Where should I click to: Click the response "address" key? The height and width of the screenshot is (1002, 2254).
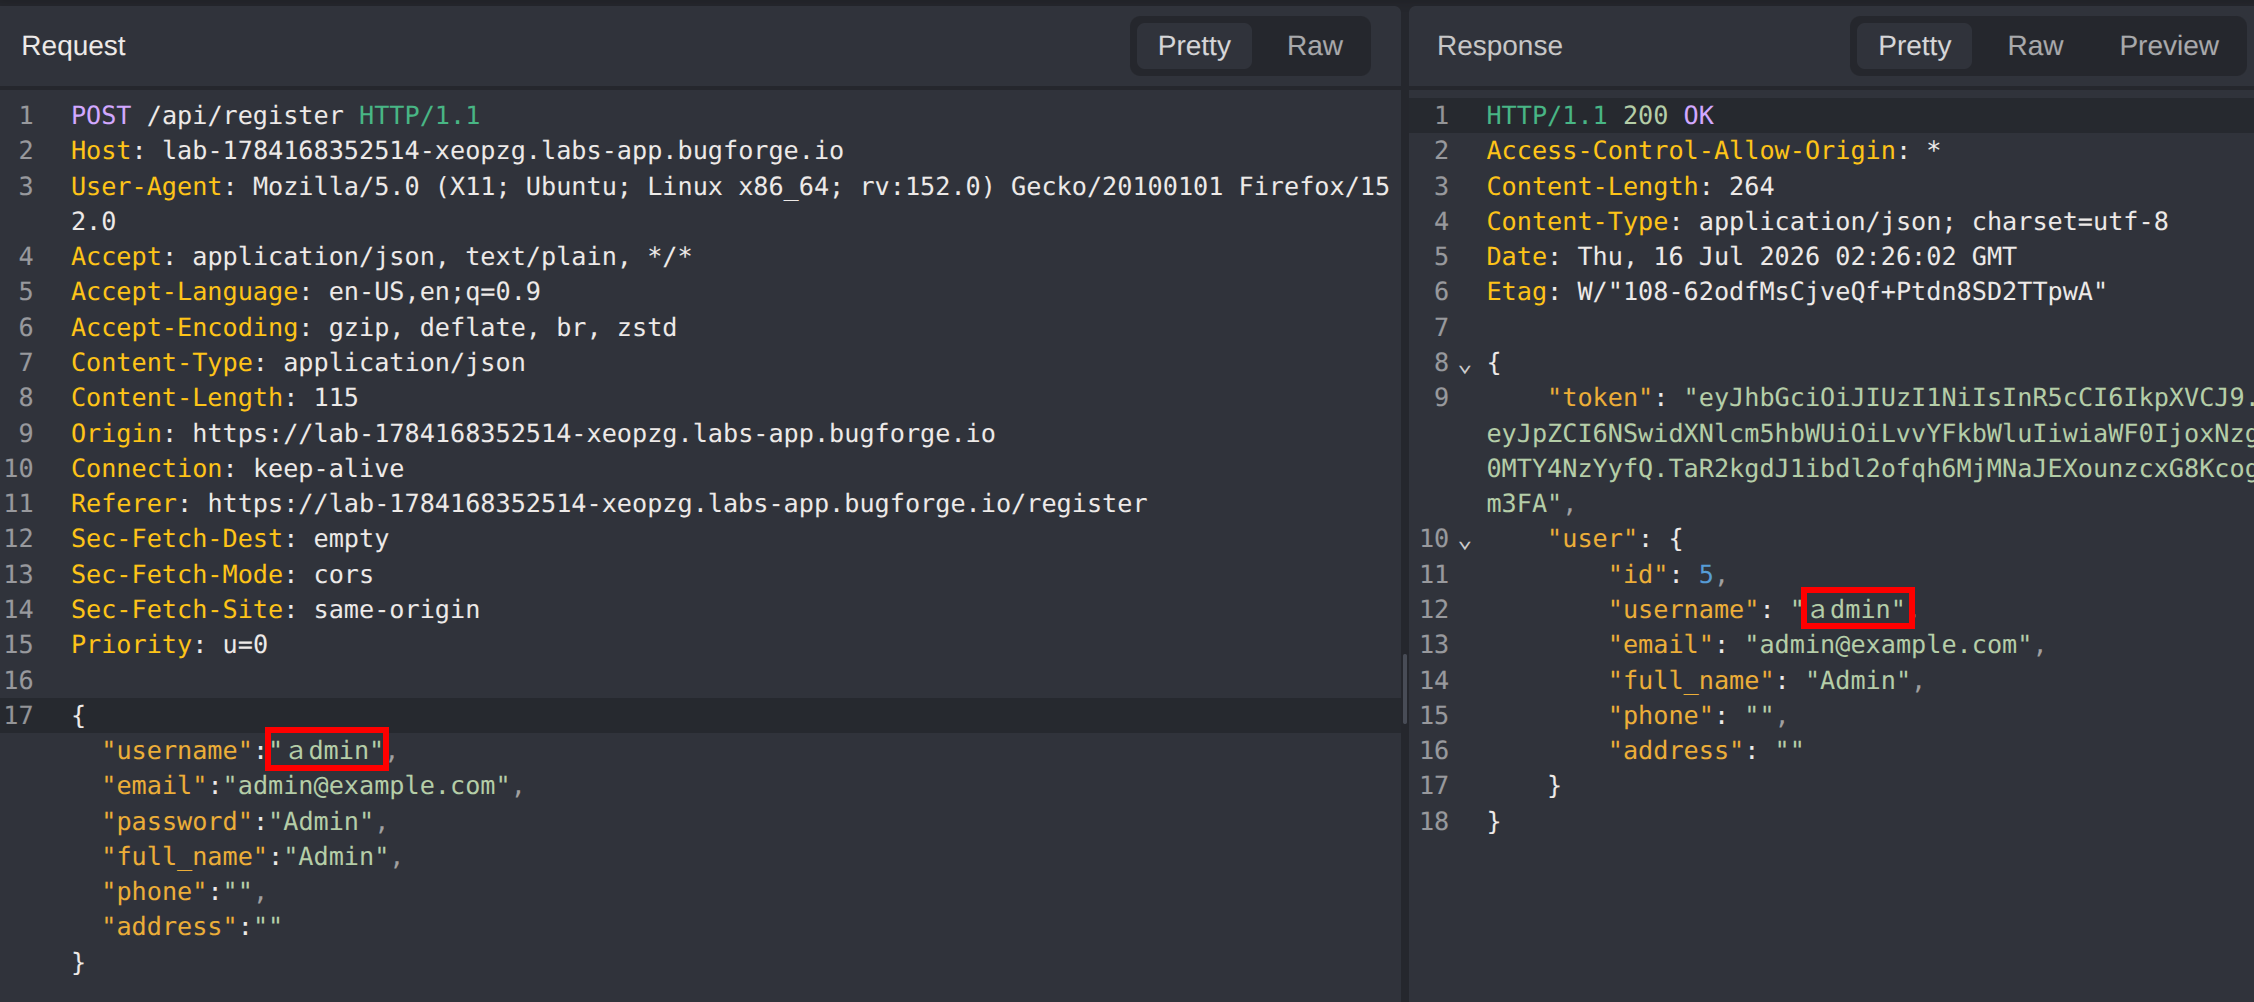click(x=1675, y=750)
